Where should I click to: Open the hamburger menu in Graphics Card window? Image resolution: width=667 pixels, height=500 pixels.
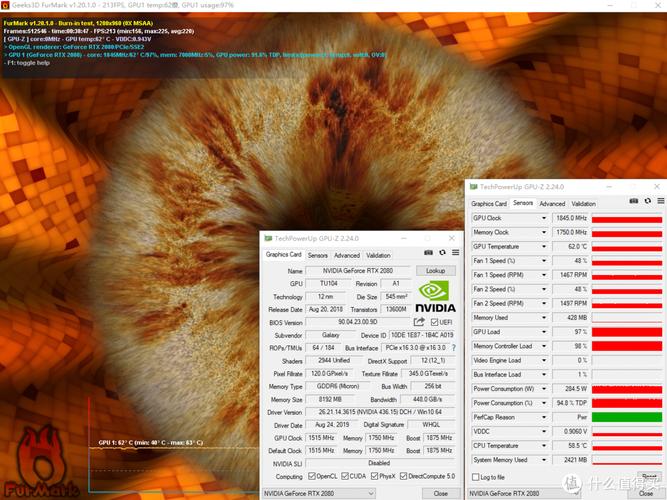tap(456, 252)
